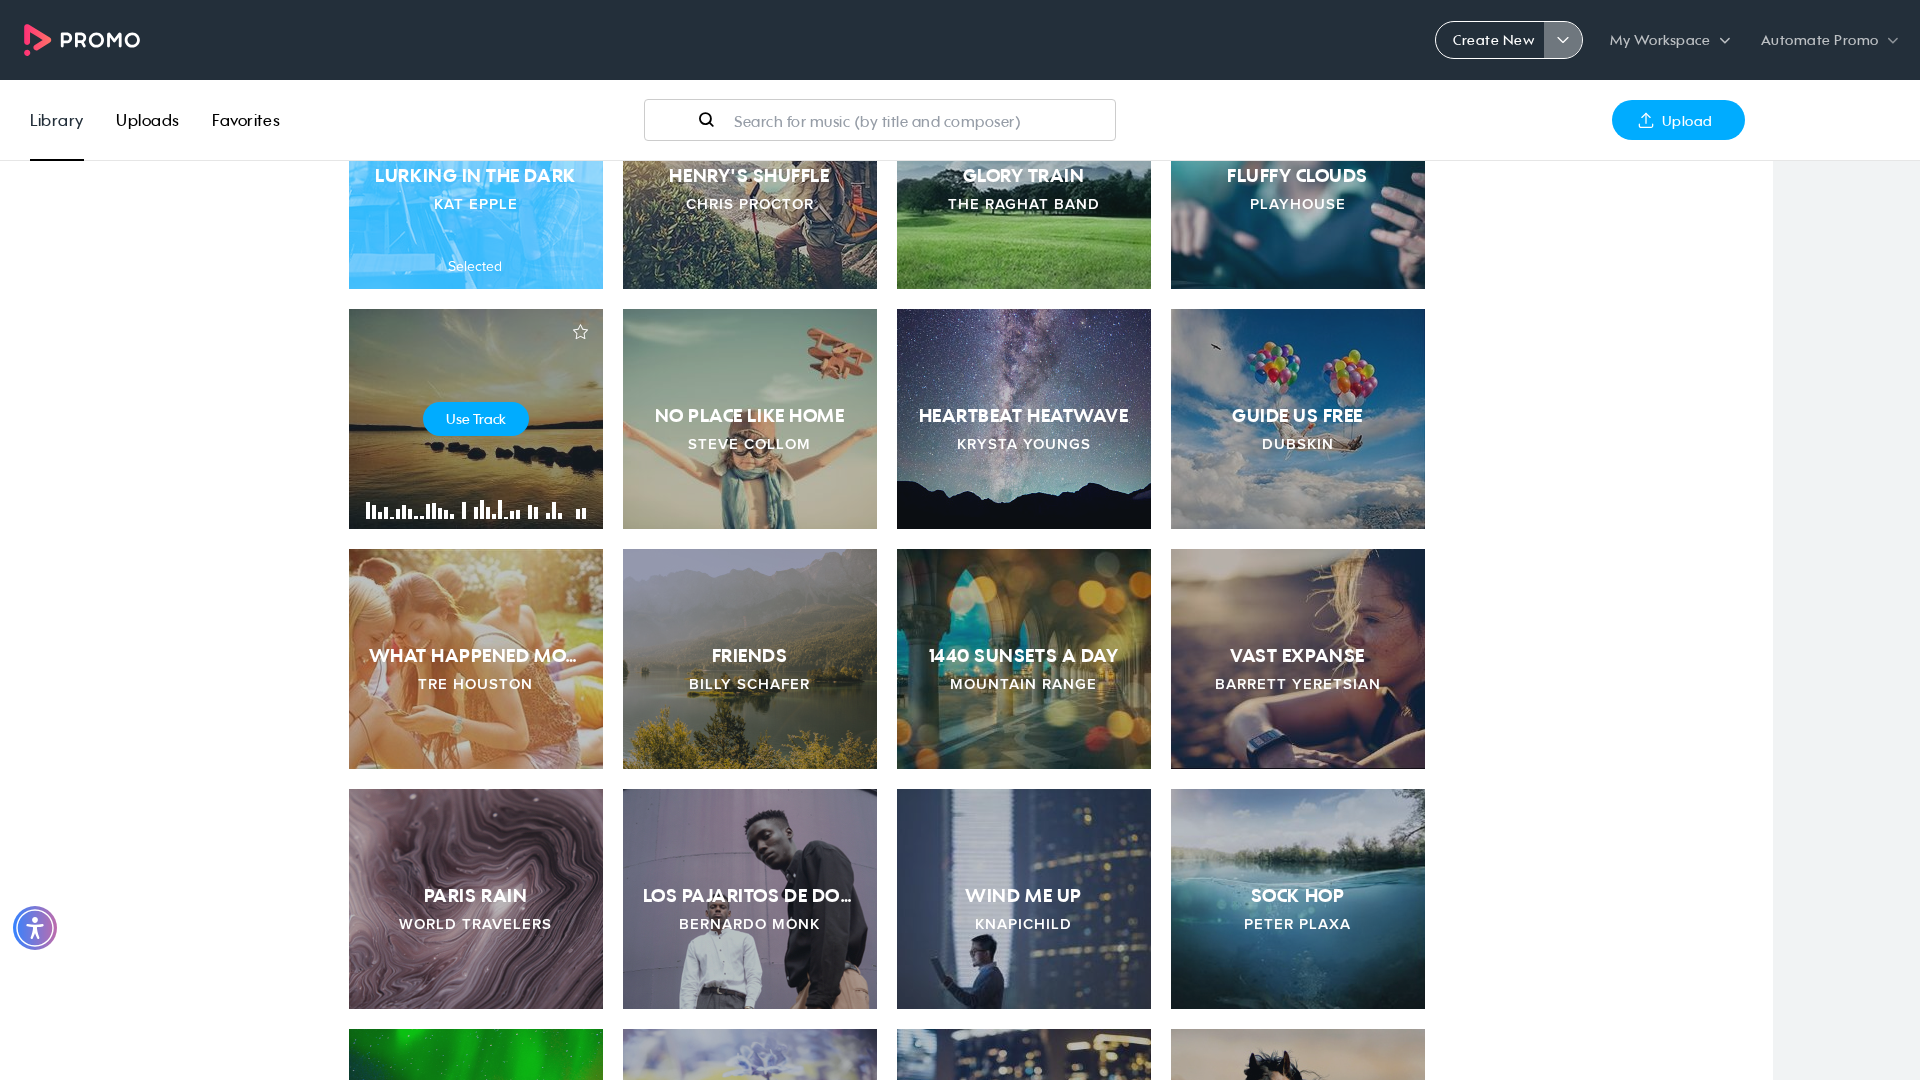Choose the Glory Train track card
This screenshot has height=1080, width=1920.
[1024, 225]
